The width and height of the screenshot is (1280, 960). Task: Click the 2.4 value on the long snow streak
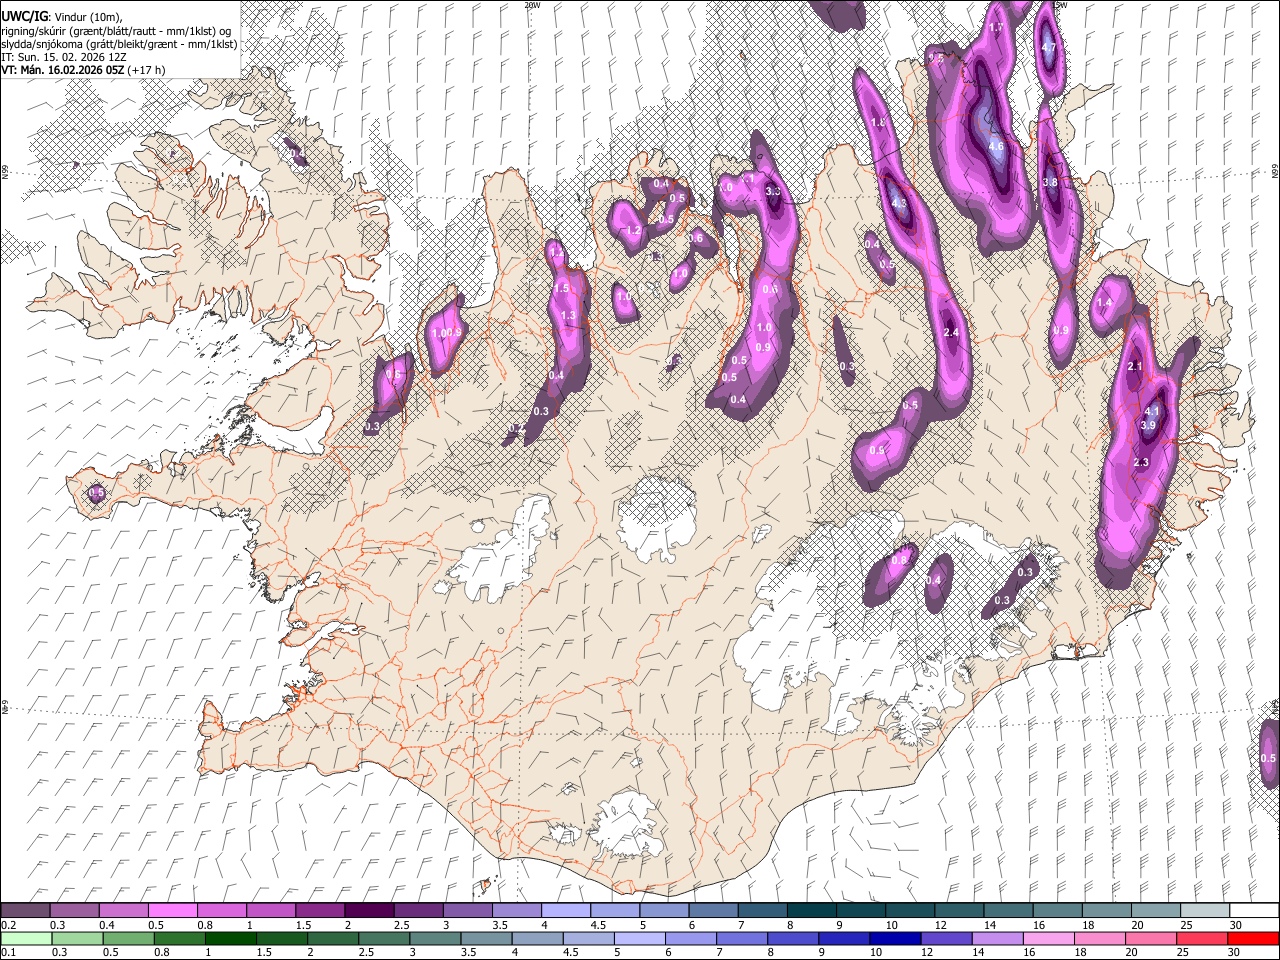click(951, 333)
